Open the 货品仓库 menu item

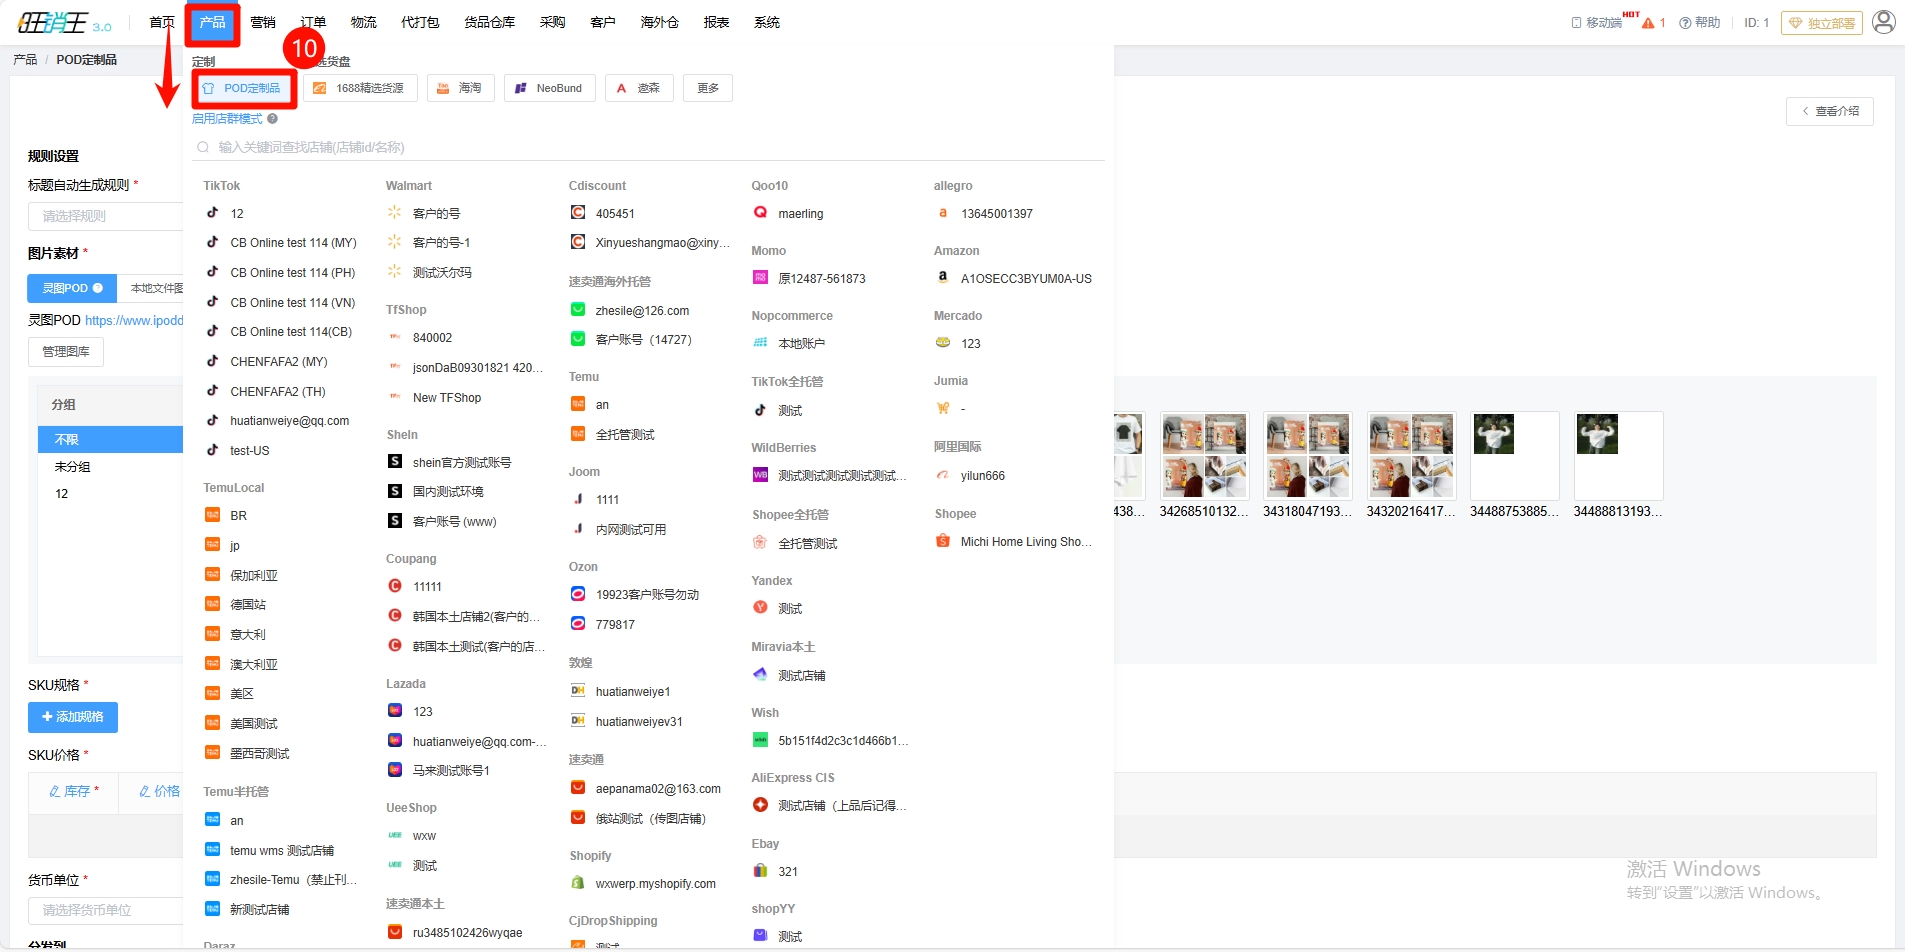pos(489,22)
